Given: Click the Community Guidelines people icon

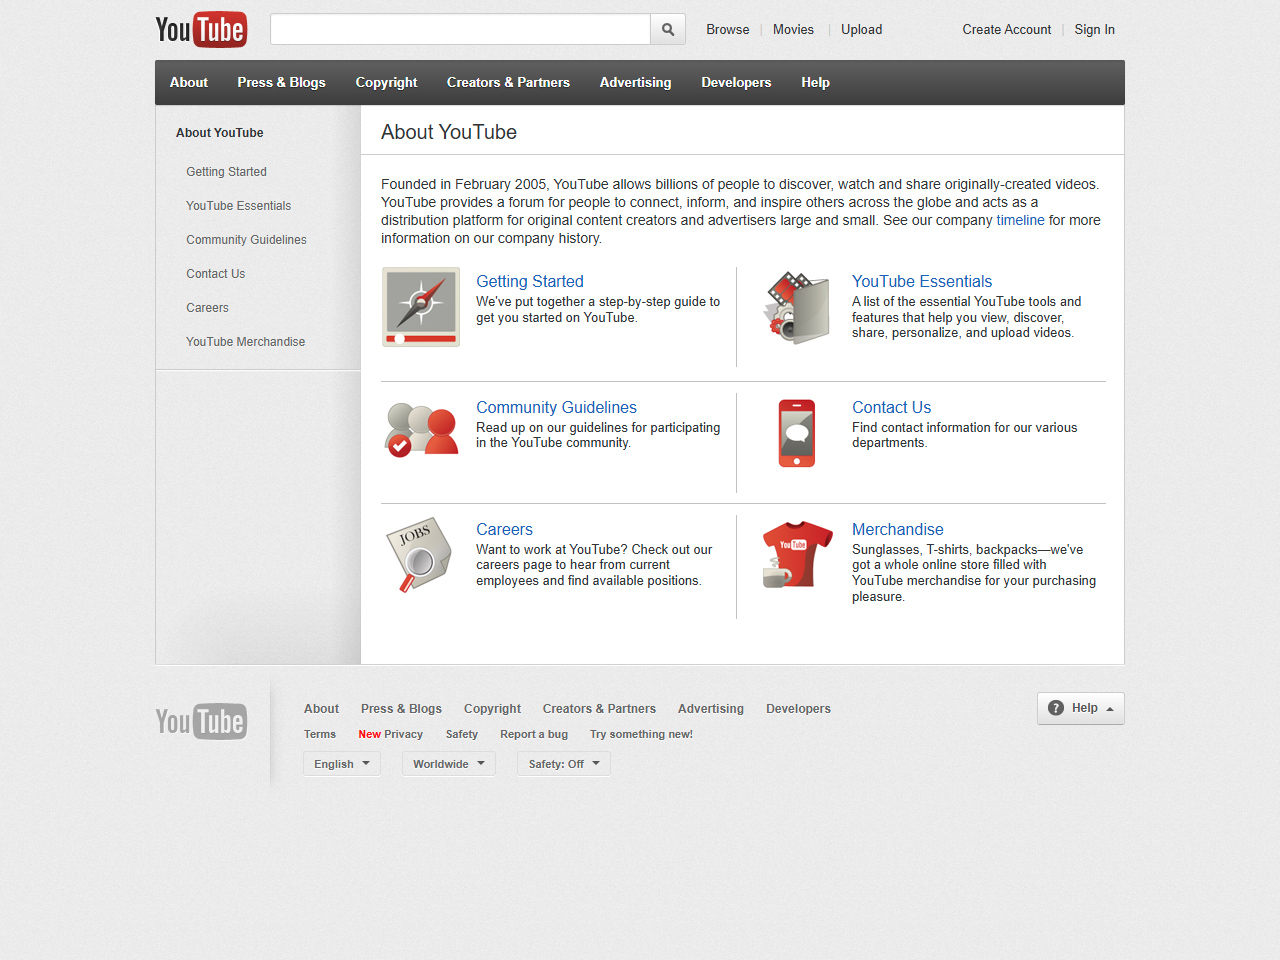Looking at the screenshot, I should pyautogui.click(x=421, y=429).
